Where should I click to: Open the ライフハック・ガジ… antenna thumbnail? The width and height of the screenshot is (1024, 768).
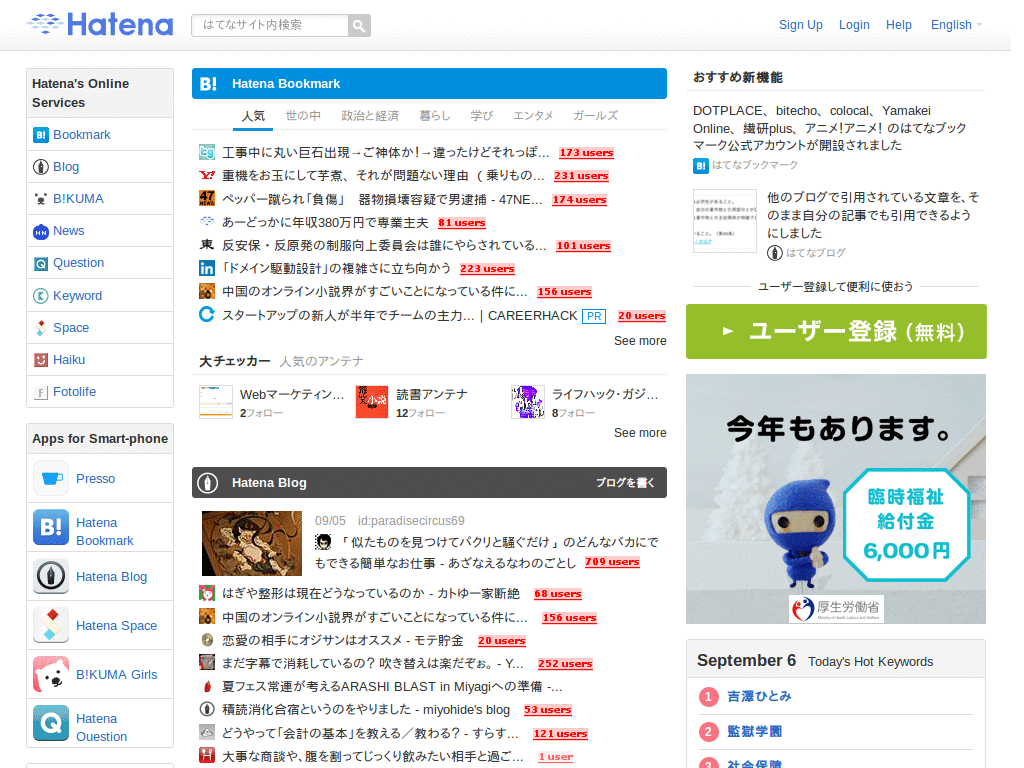click(528, 402)
